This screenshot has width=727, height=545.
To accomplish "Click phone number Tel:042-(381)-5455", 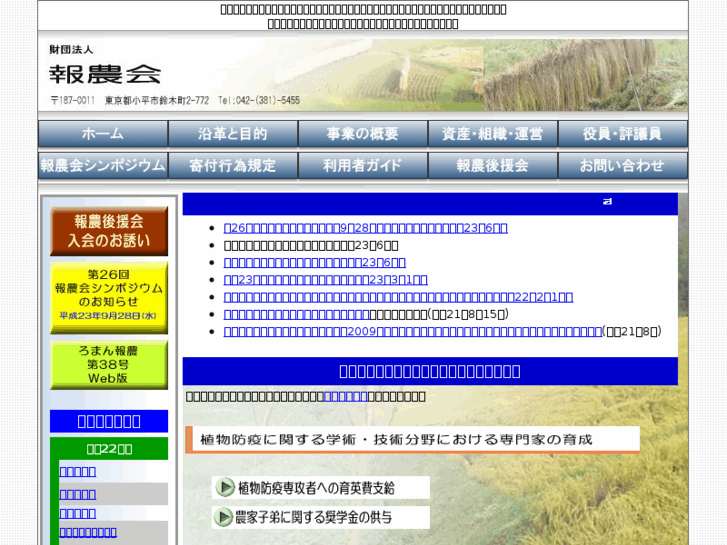I will pyautogui.click(x=259, y=100).
